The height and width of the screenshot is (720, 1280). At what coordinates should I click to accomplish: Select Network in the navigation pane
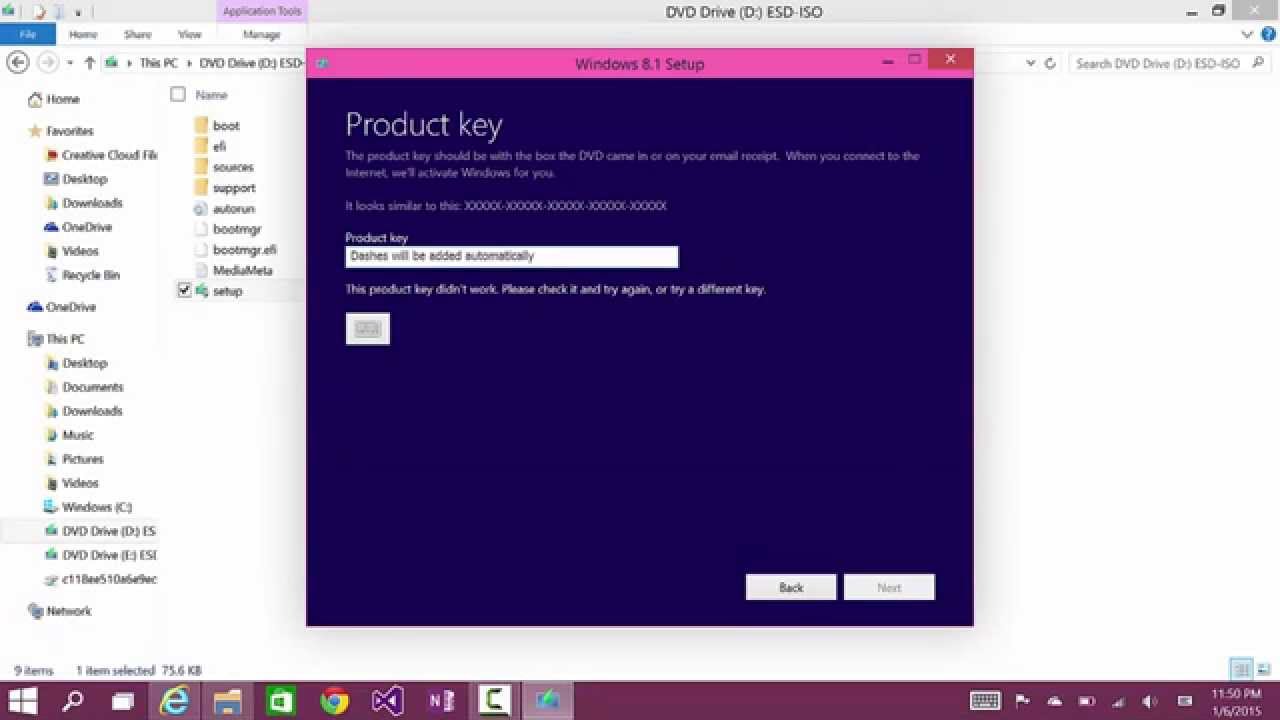coord(68,611)
